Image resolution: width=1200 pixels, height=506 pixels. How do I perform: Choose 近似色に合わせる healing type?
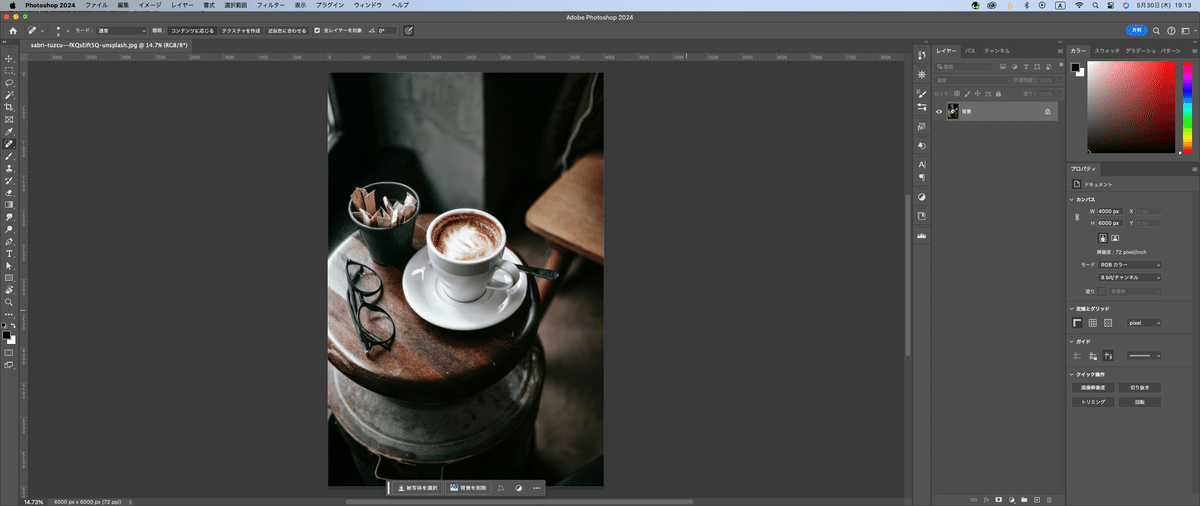click(x=287, y=31)
